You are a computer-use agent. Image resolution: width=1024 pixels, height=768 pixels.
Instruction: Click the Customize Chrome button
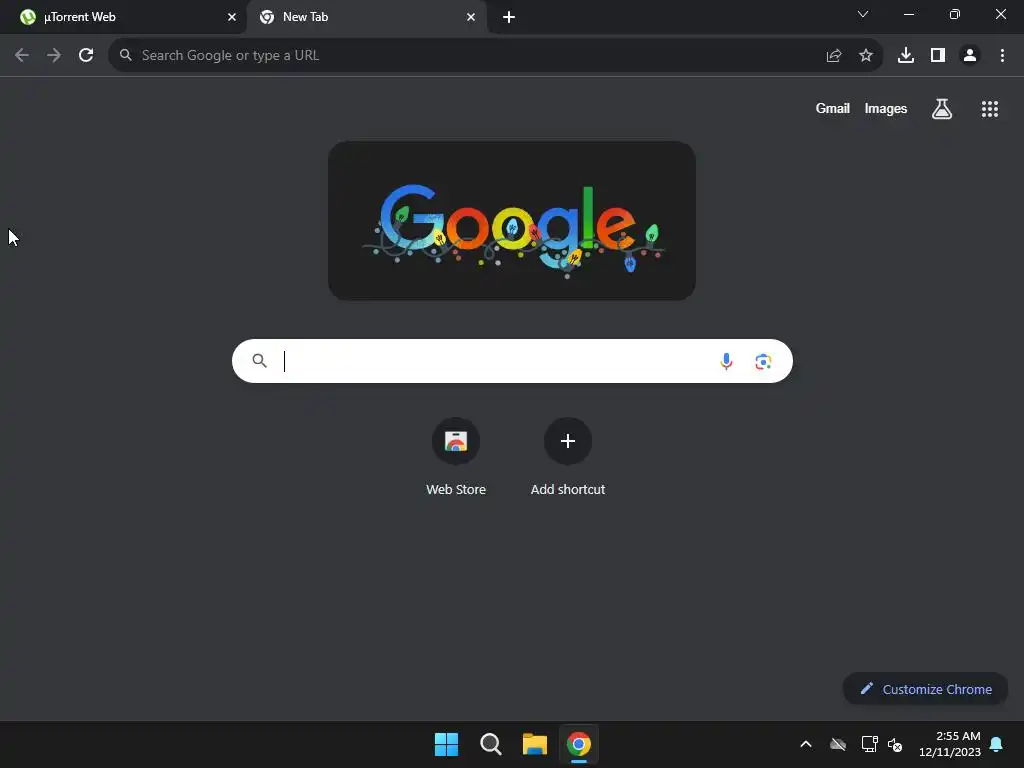925,689
